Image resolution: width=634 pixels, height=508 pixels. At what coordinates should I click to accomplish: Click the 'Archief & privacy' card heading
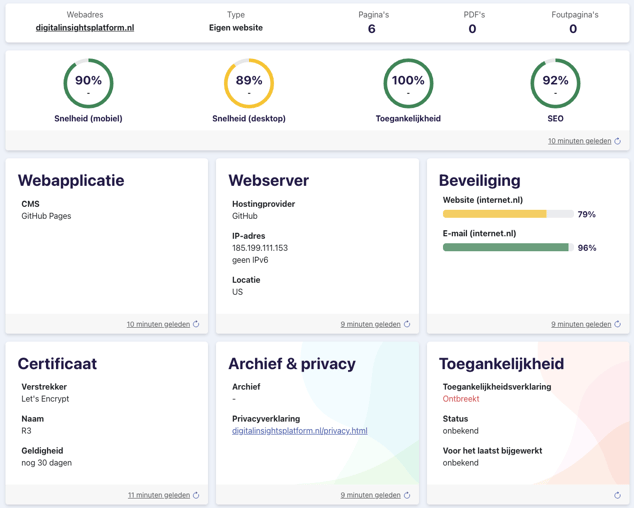(292, 364)
